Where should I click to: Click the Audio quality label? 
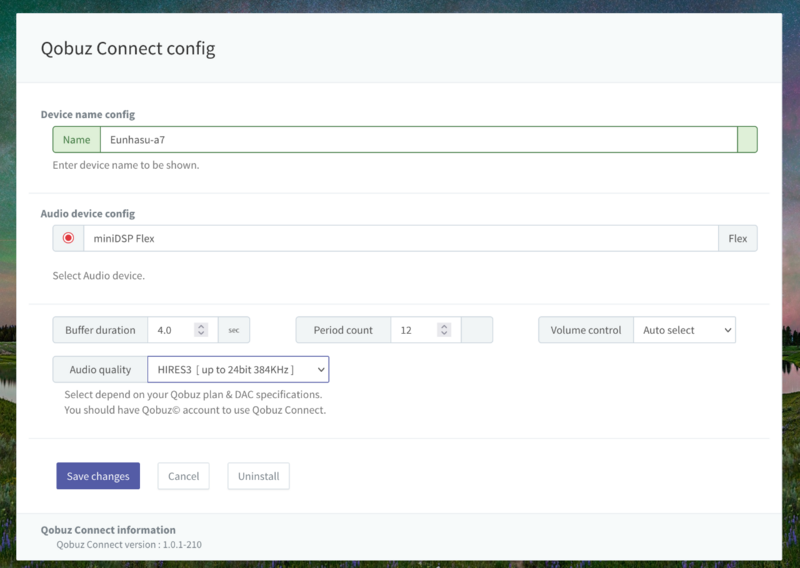(x=100, y=369)
